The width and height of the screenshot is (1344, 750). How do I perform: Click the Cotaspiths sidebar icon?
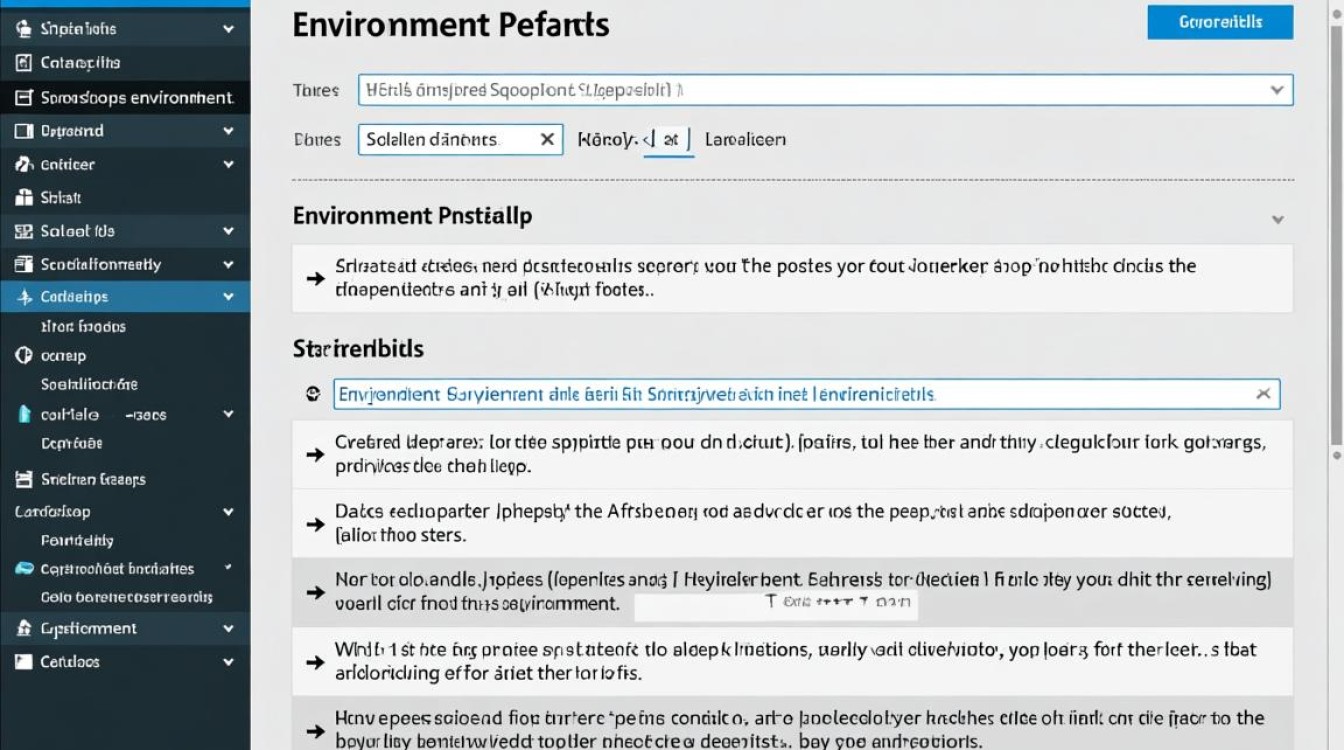[x=24, y=63]
